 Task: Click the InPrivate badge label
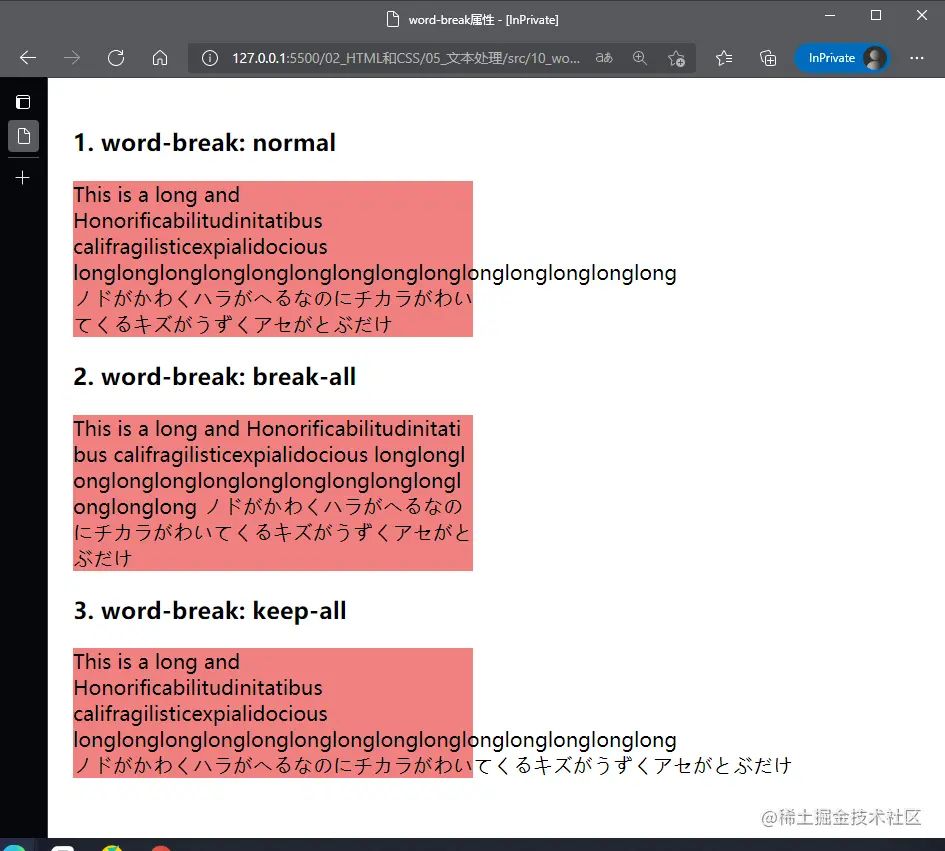(831, 58)
